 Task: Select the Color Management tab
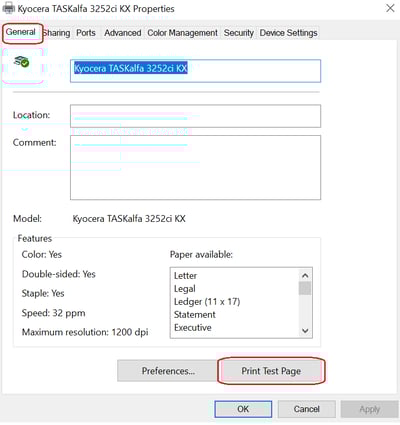(182, 33)
